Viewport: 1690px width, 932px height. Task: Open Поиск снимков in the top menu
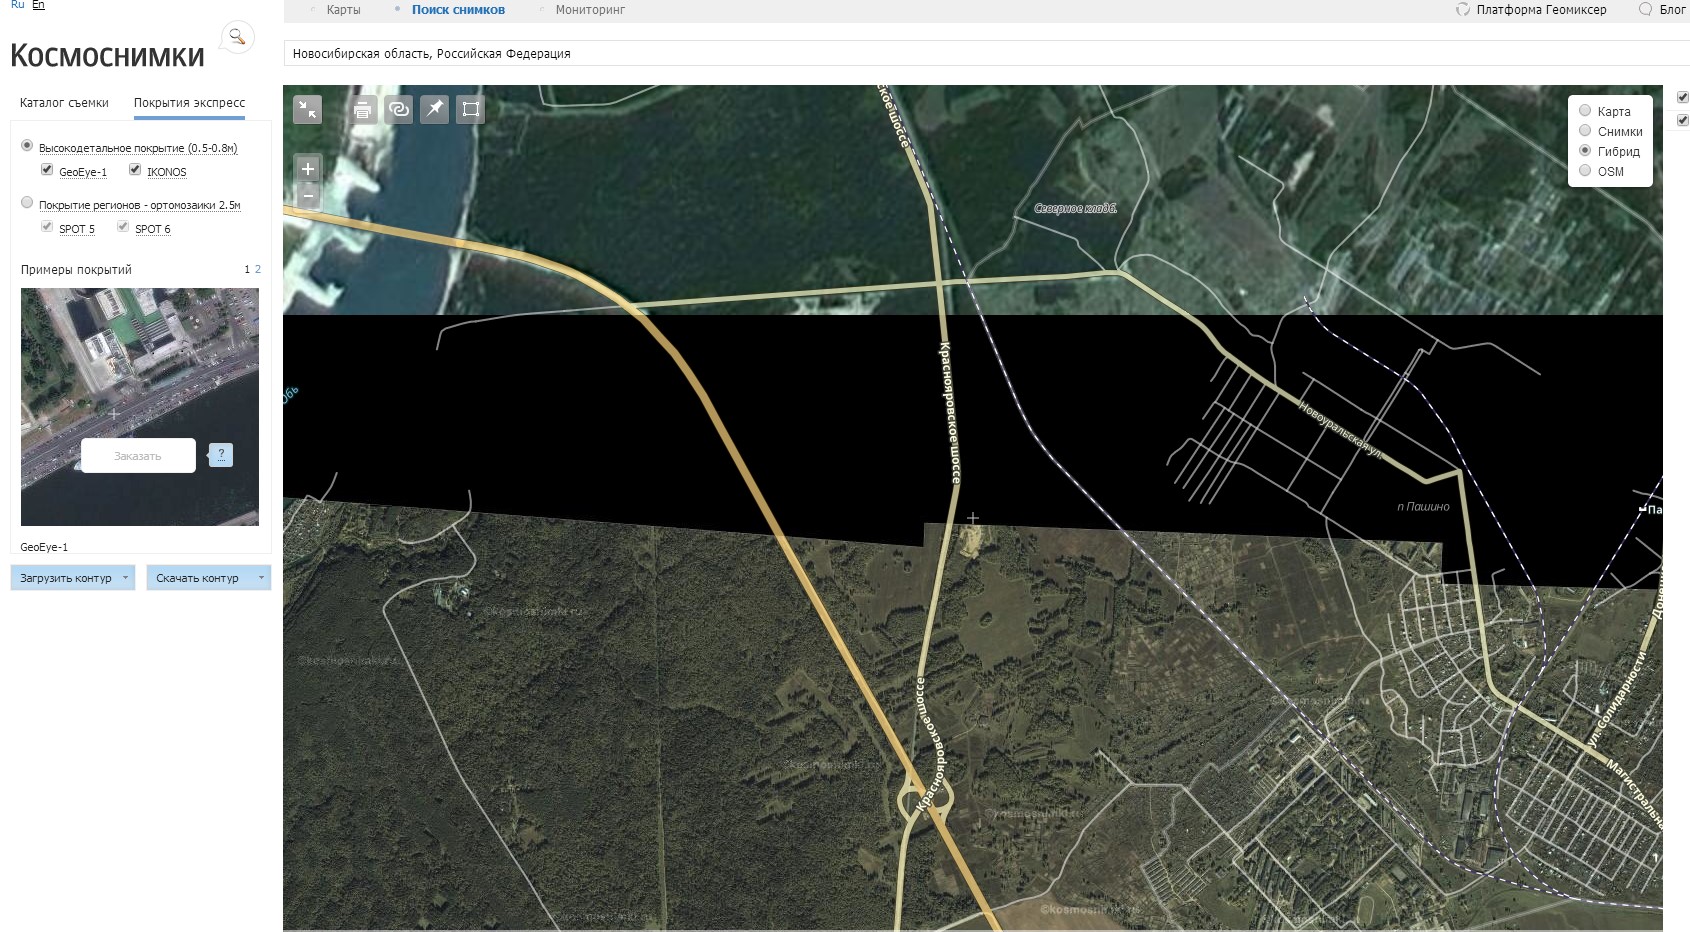(x=458, y=10)
